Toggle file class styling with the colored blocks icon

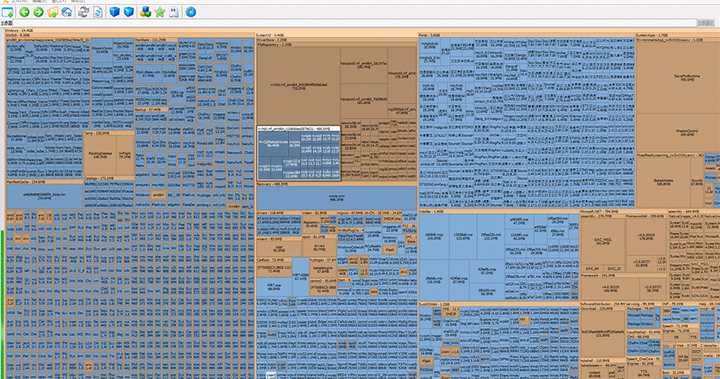click(146, 12)
